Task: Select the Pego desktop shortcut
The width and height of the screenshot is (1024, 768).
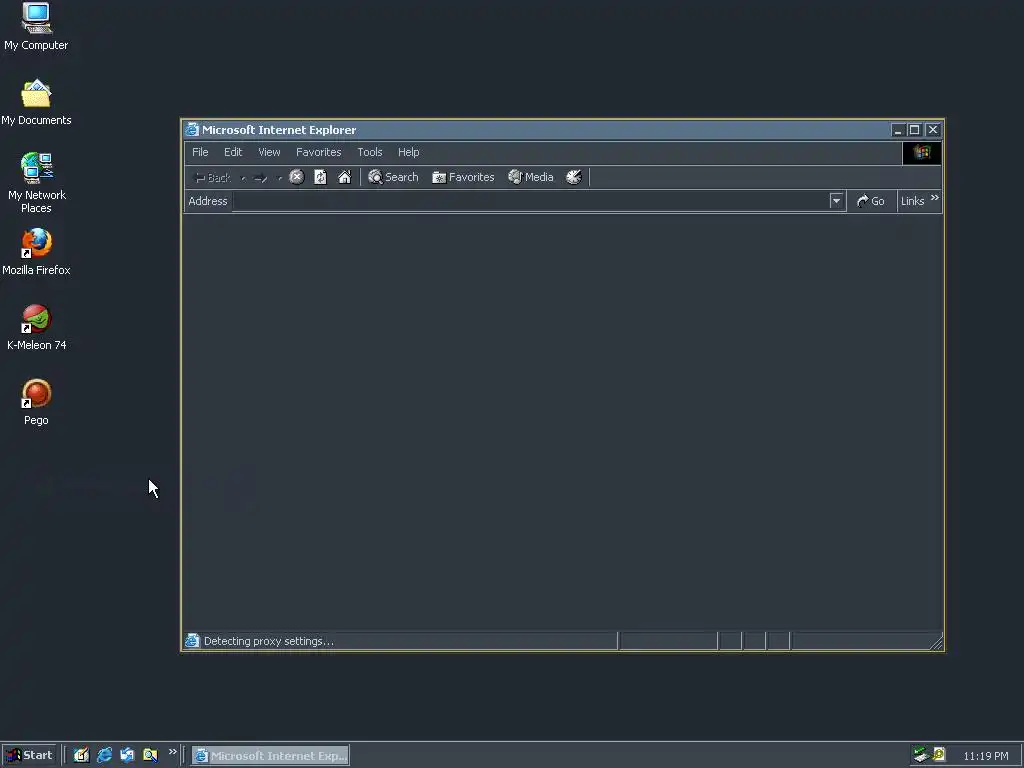Action: click(37, 402)
